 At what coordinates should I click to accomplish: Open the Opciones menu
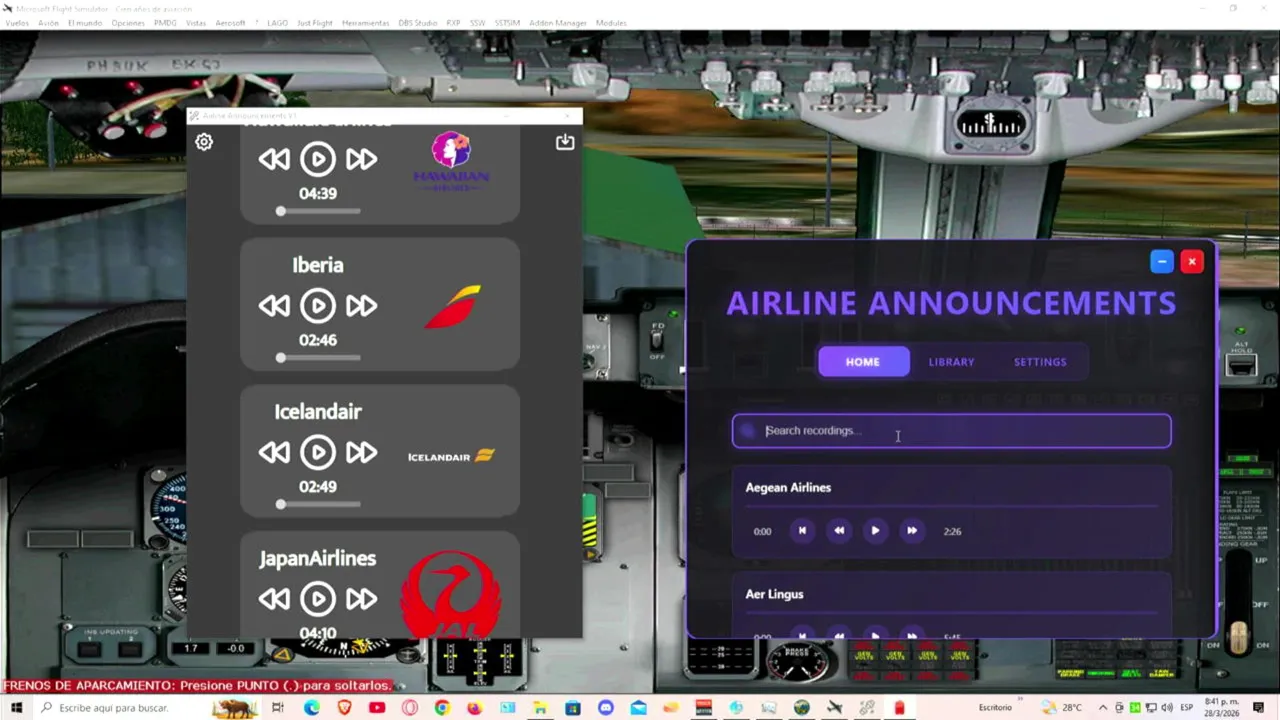(x=128, y=23)
